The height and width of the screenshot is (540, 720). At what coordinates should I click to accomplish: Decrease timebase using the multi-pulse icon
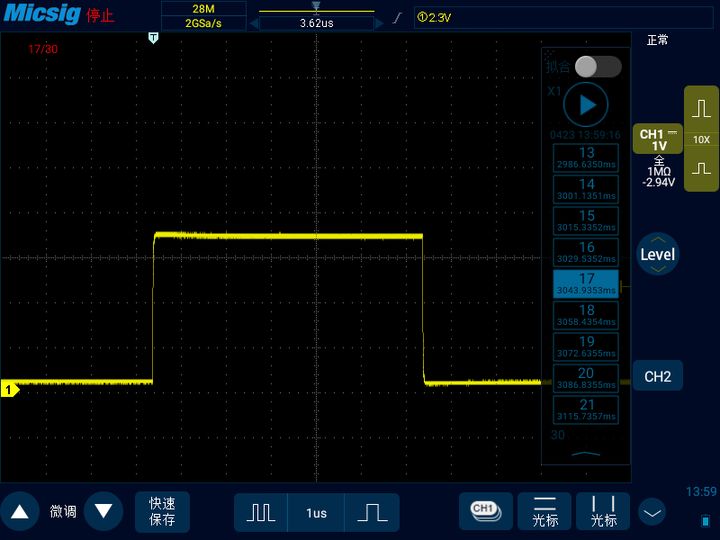point(261,513)
